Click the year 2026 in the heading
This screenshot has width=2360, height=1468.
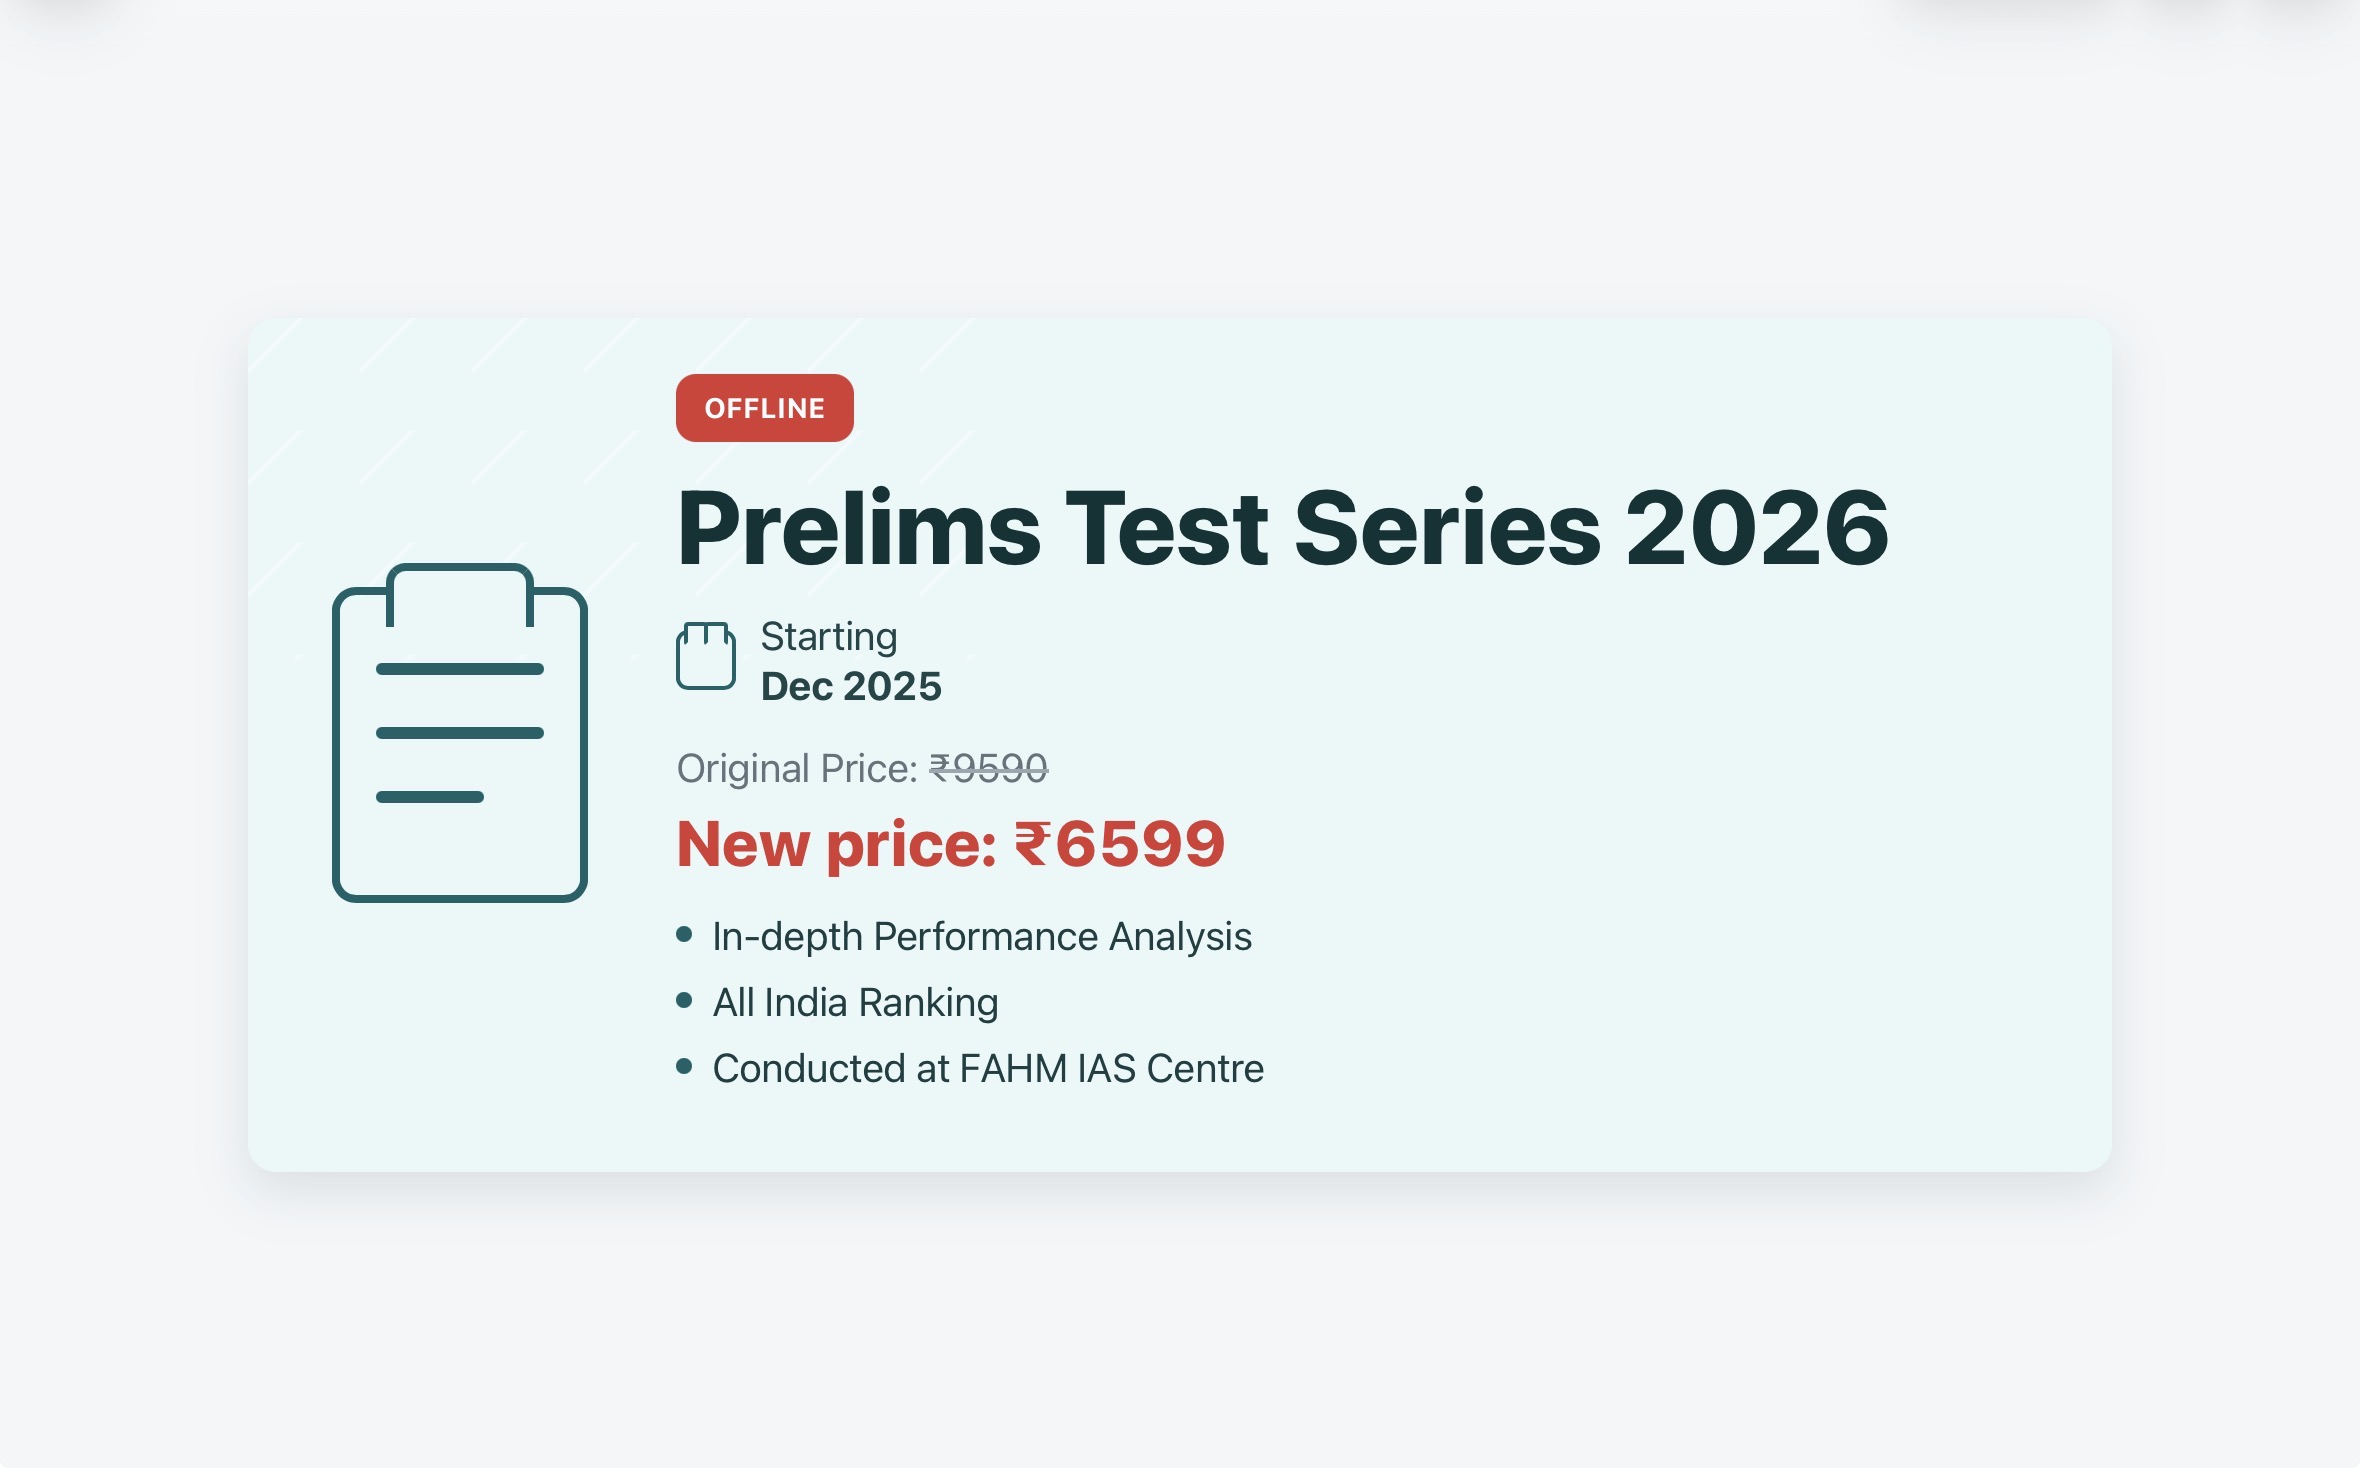click(x=1757, y=528)
